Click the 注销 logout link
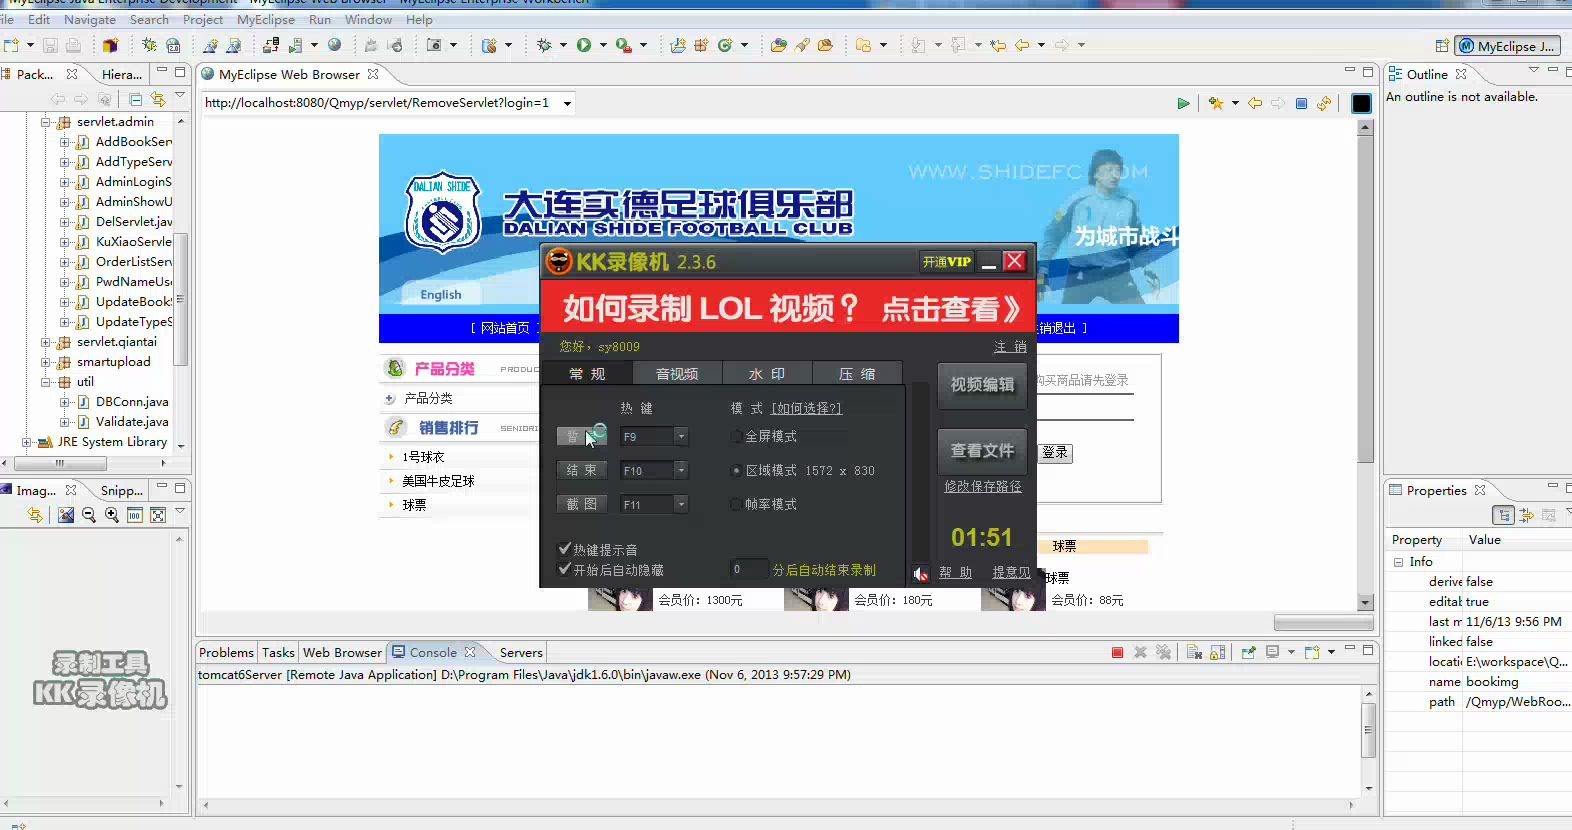The image size is (1572, 830). [1010, 347]
